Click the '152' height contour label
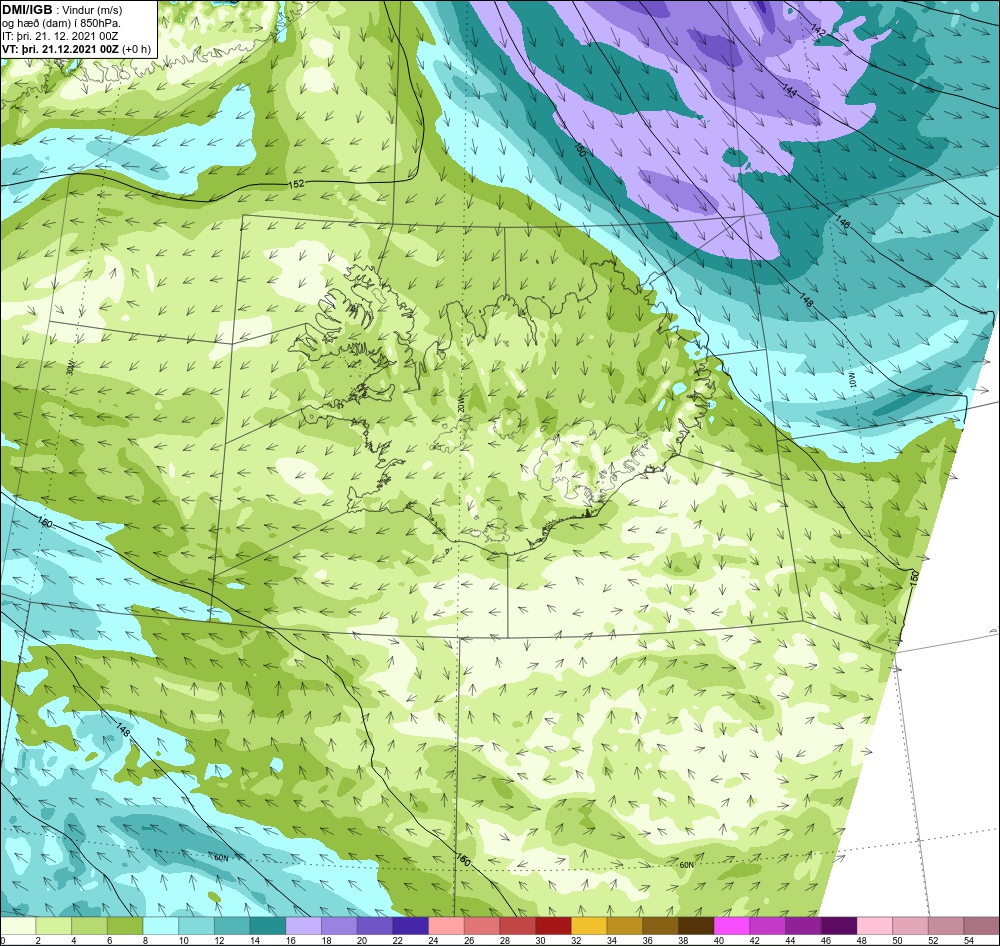Screen dimensions: 1000x946 (296, 184)
